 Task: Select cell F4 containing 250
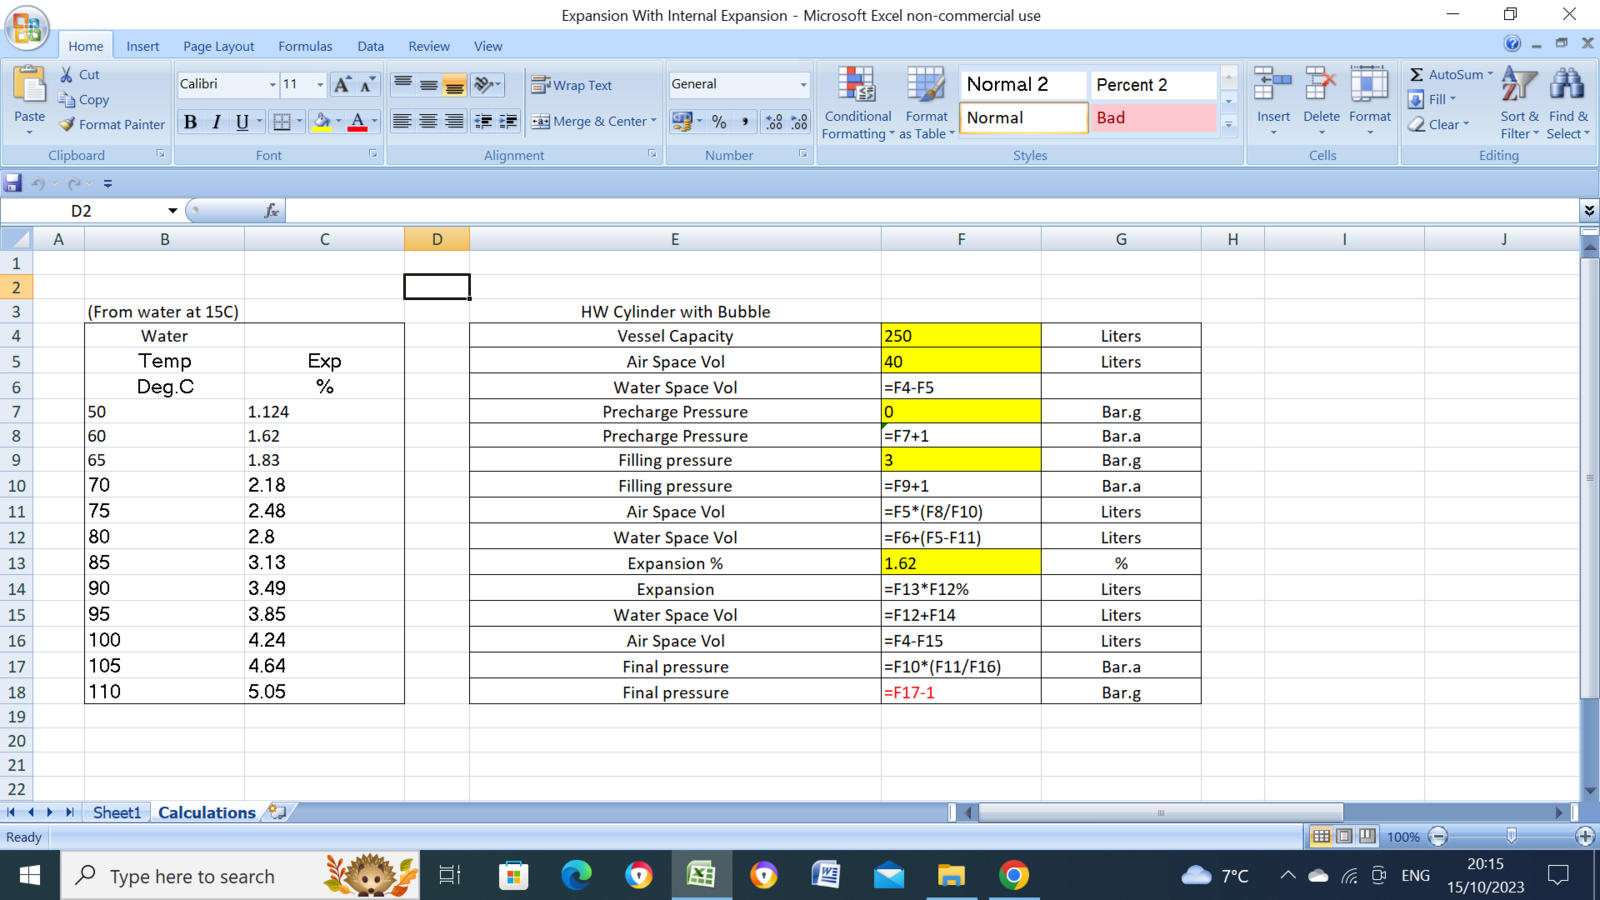(x=960, y=336)
